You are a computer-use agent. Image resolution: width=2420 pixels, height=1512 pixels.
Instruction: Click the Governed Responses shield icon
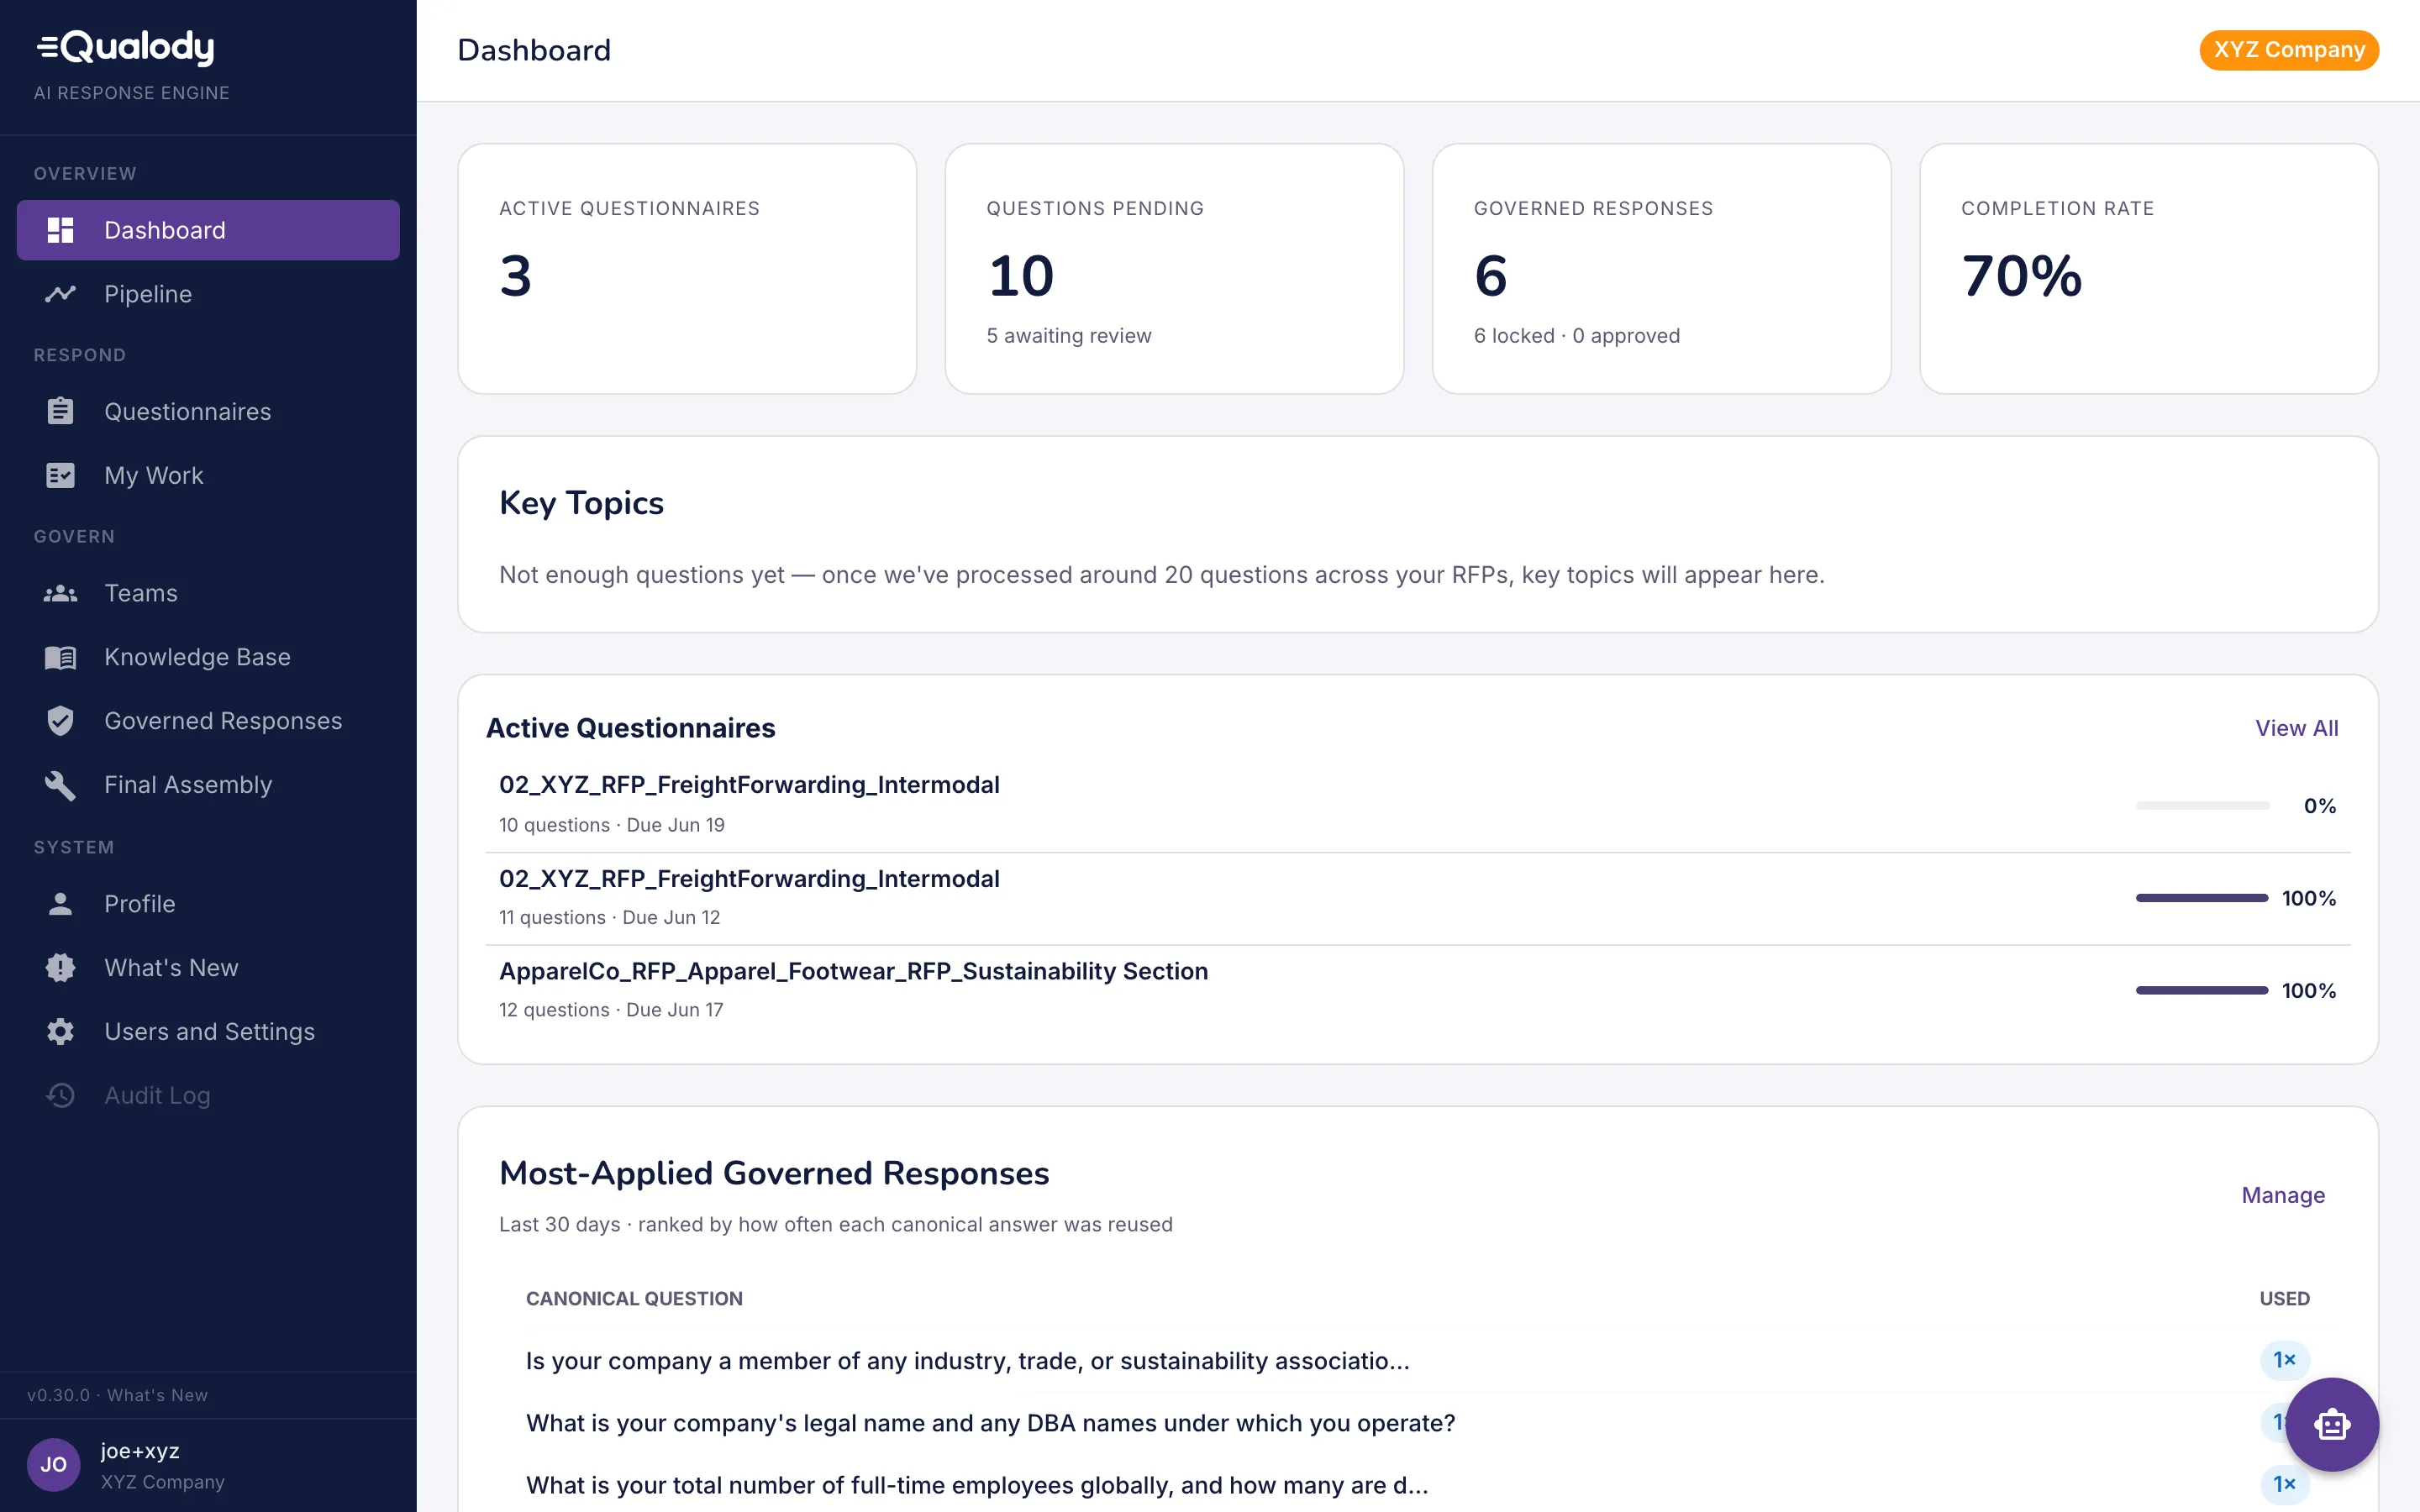click(x=60, y=720)
